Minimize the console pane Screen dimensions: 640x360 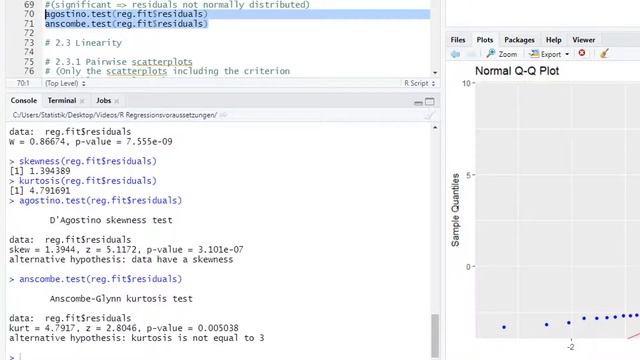[418, 102]
